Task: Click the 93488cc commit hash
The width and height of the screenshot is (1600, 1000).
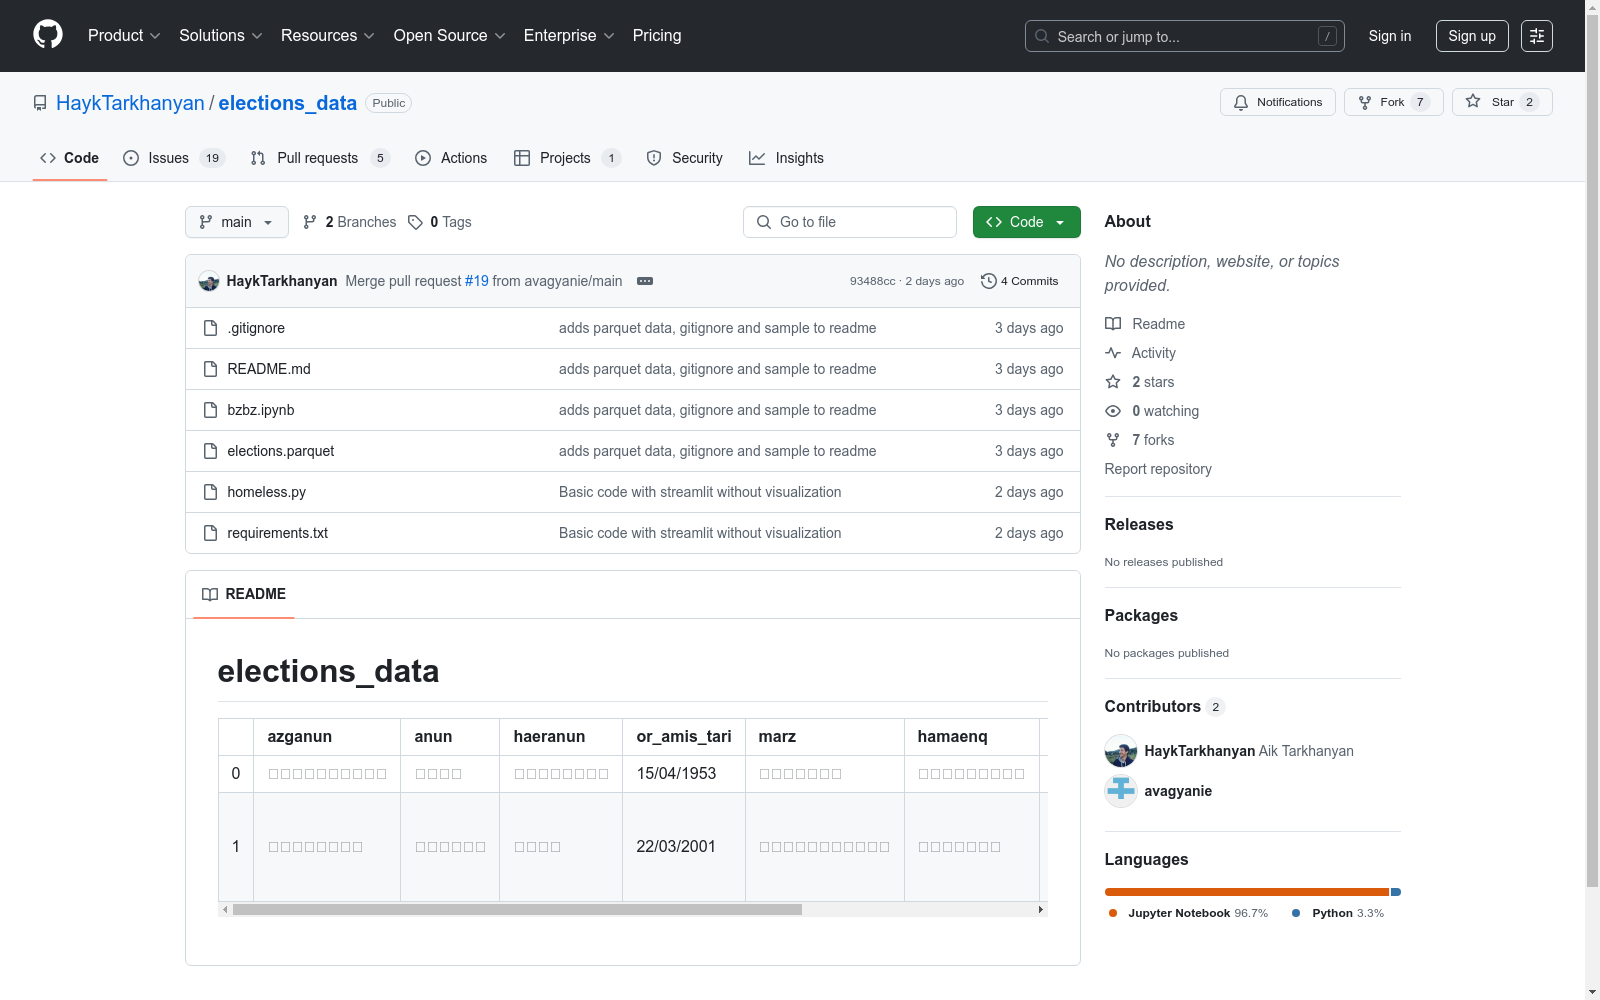Action: pos(873,281)
